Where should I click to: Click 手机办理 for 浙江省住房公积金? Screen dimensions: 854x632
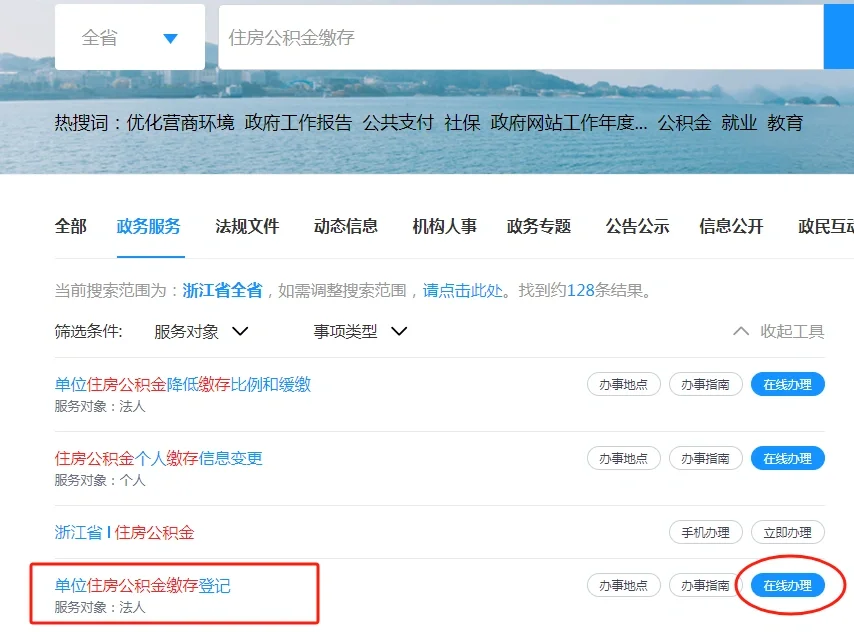point(705,533)
